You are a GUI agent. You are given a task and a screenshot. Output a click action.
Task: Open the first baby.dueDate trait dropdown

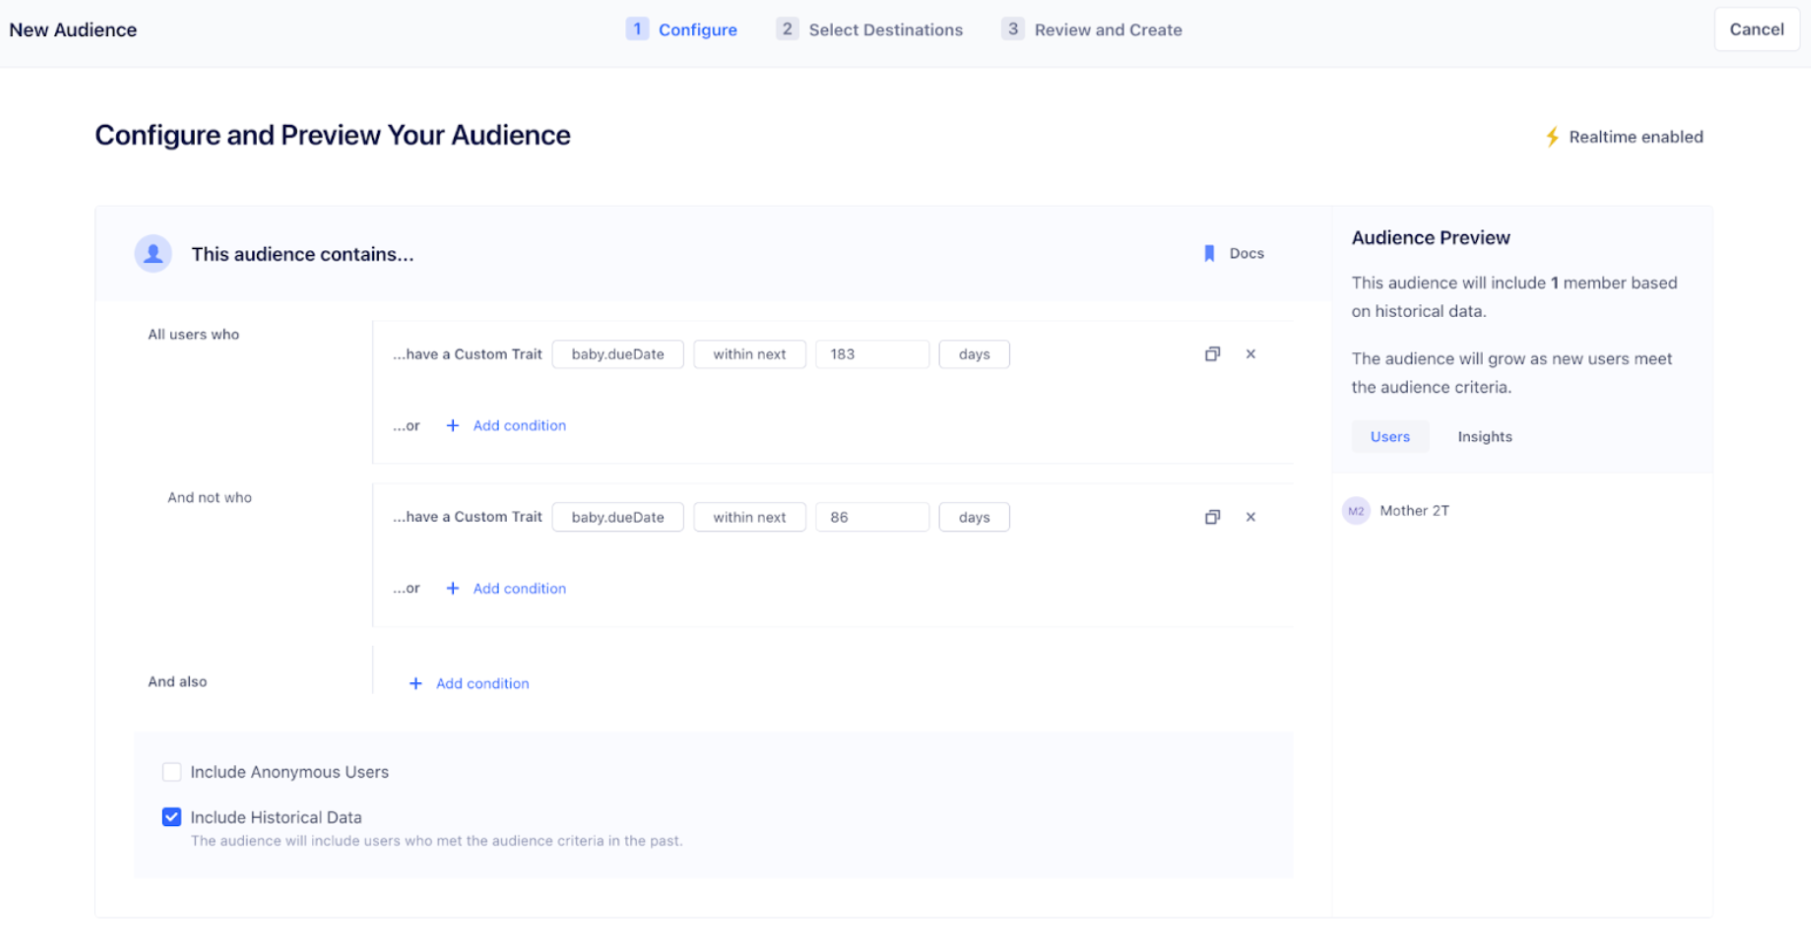click(x=617, y=354)
